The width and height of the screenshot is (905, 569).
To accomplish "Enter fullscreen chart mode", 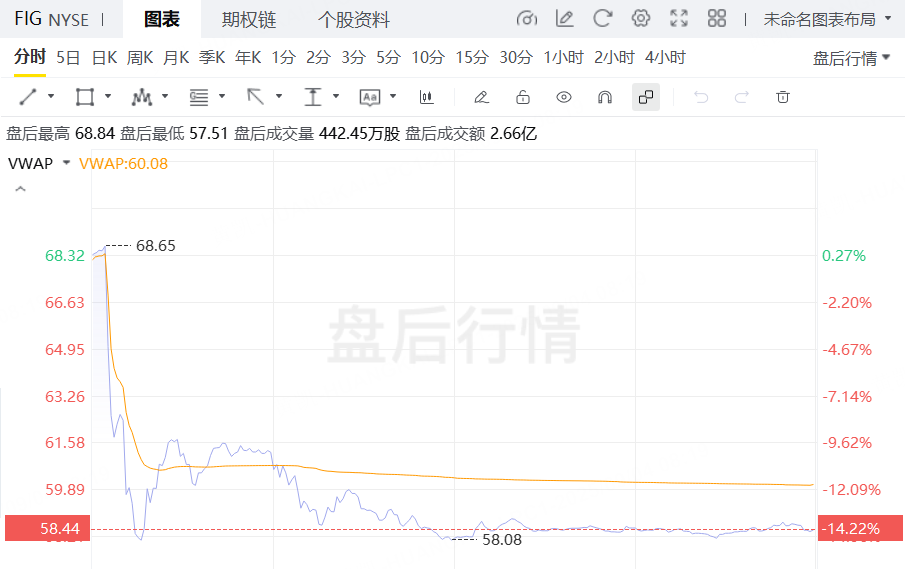I will tap(679, 18).
